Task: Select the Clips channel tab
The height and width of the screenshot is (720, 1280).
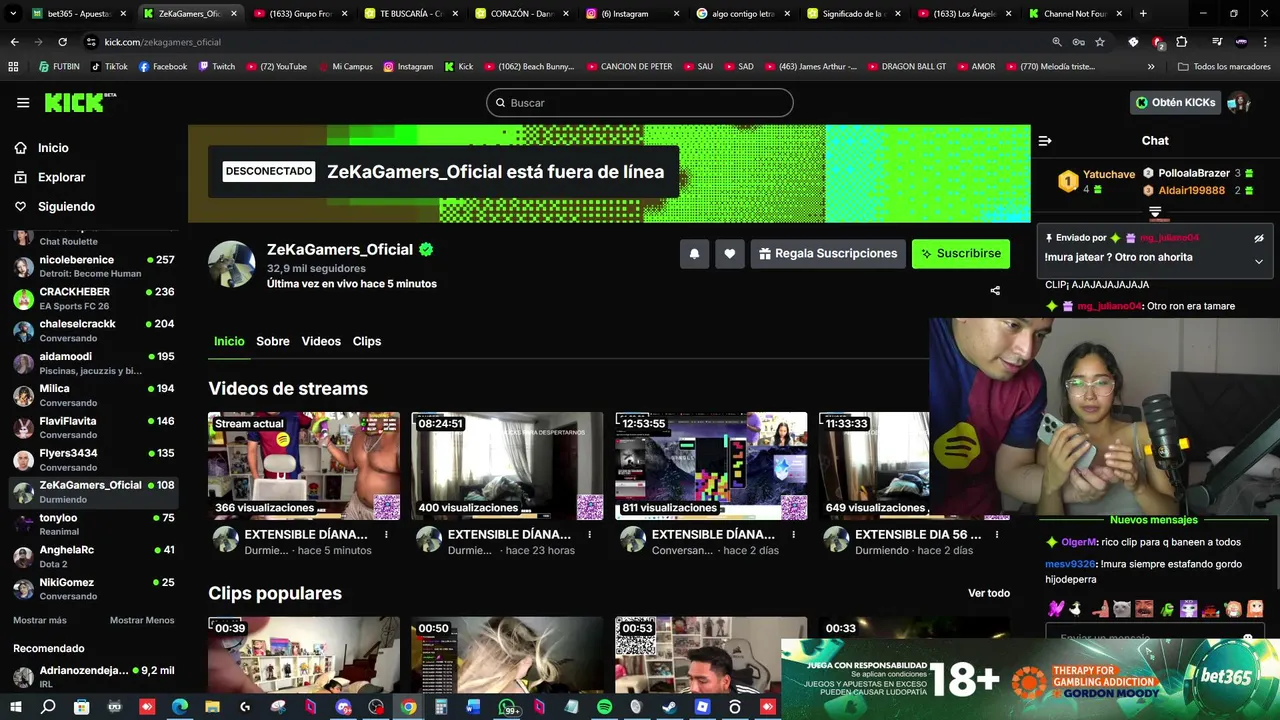Action: coord(367,341)
